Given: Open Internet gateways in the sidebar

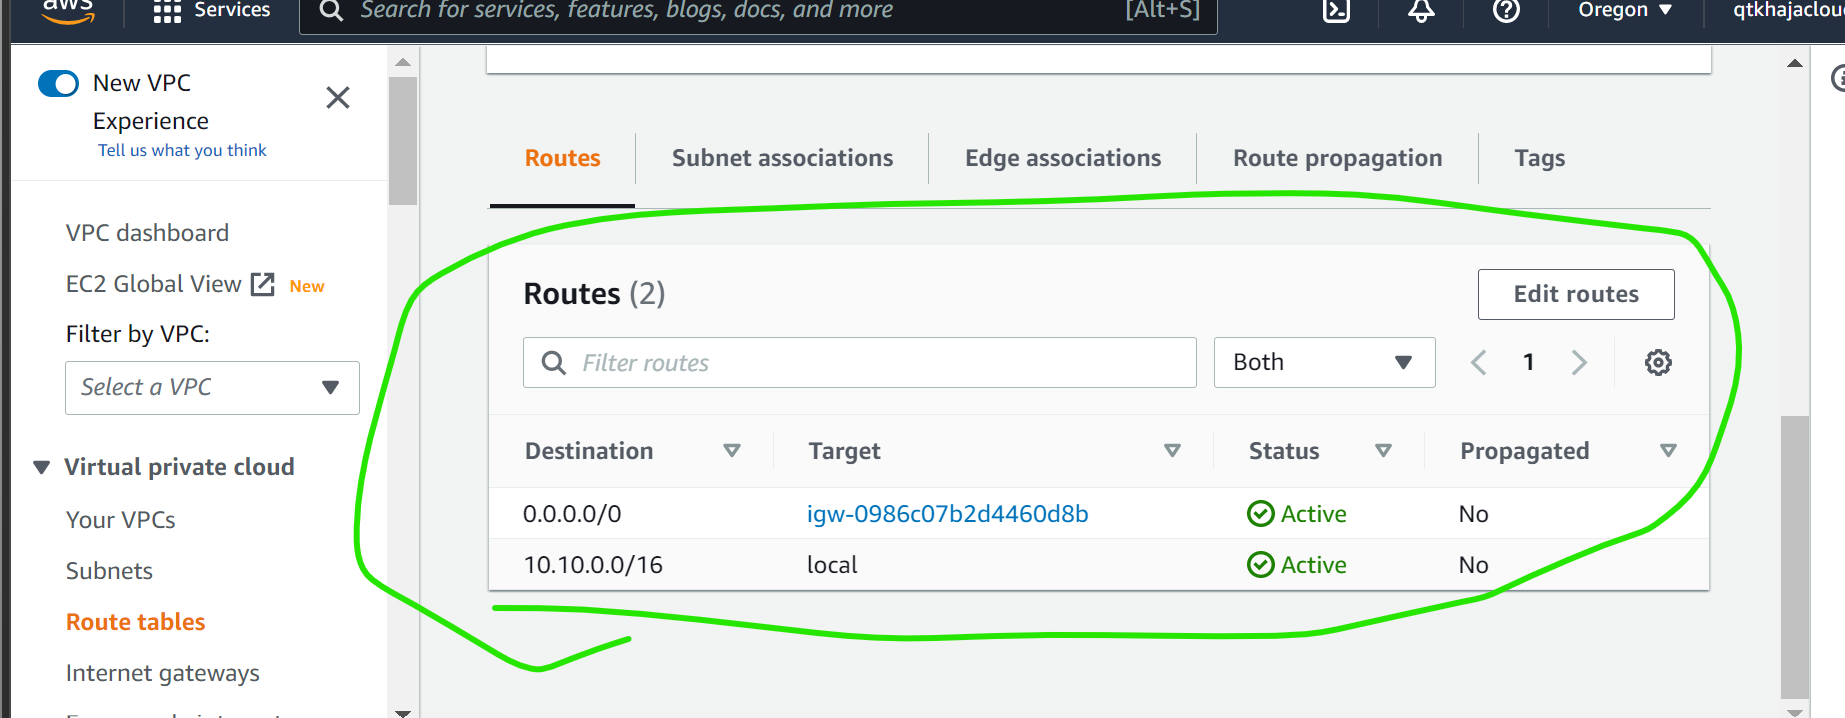Looking at the screenshot, I should click(x=163, y=673).
